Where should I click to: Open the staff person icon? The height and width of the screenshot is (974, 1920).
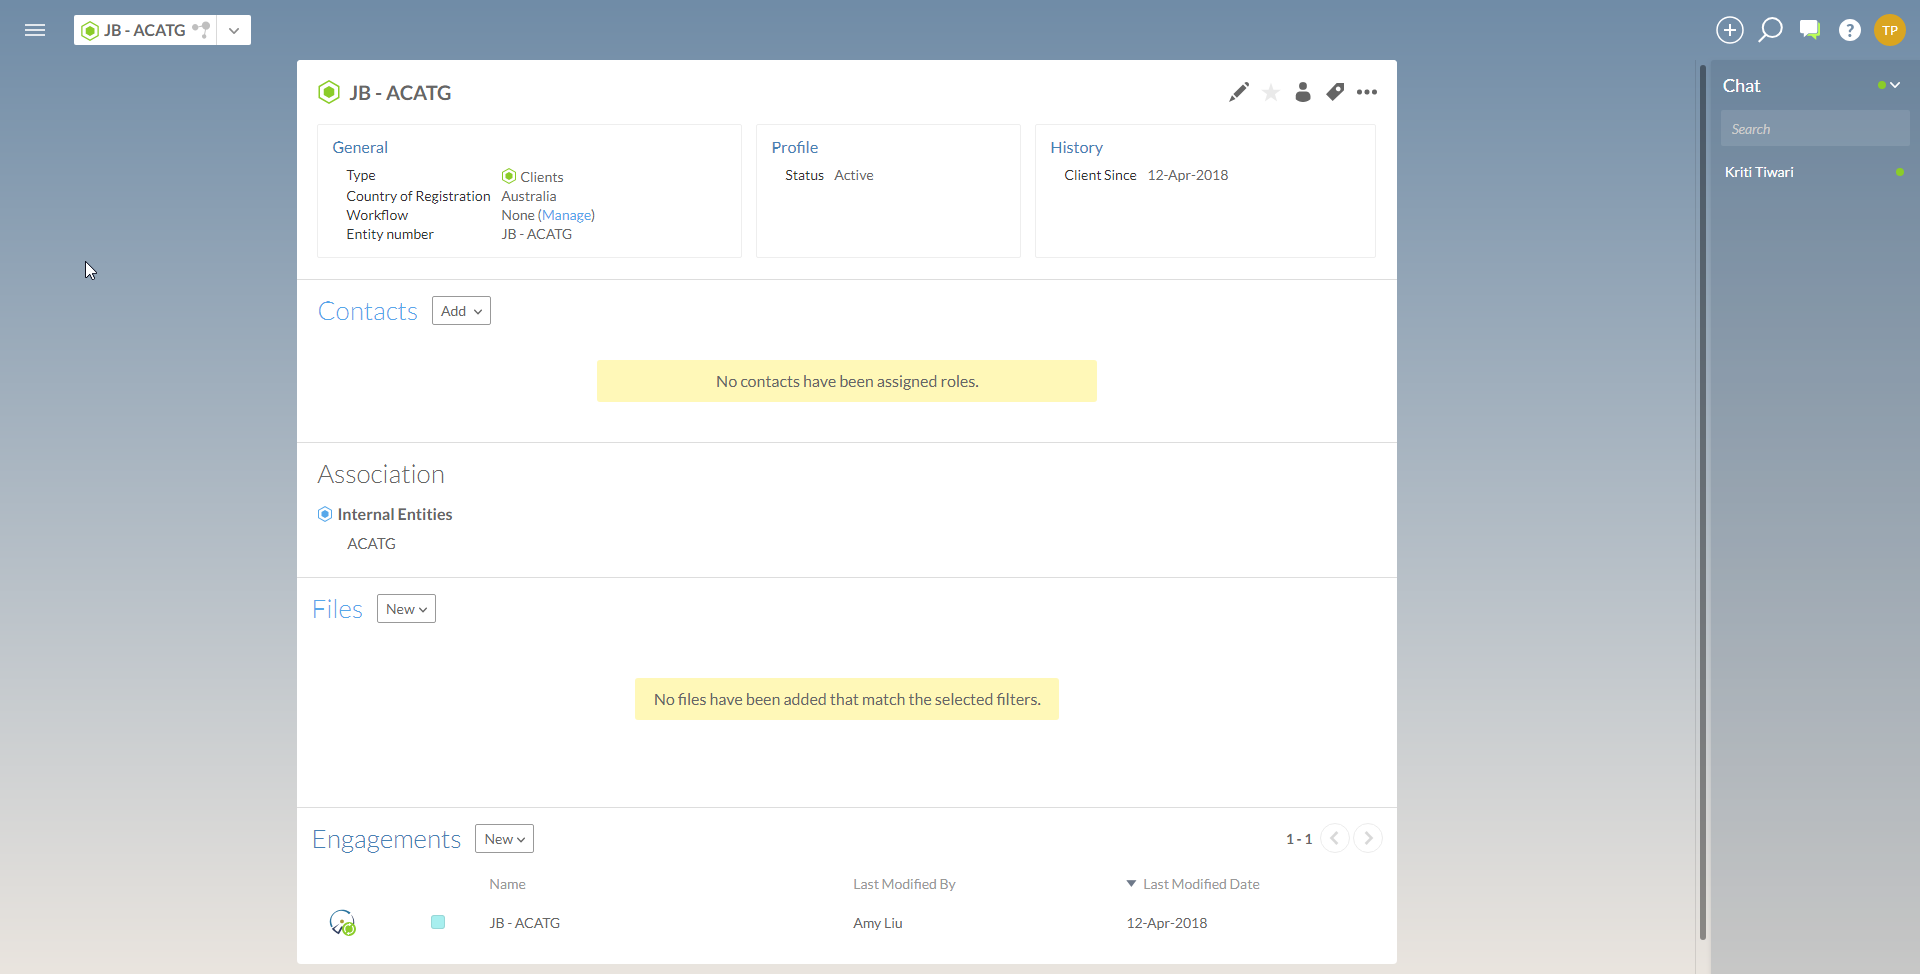tap(1303, 92)
